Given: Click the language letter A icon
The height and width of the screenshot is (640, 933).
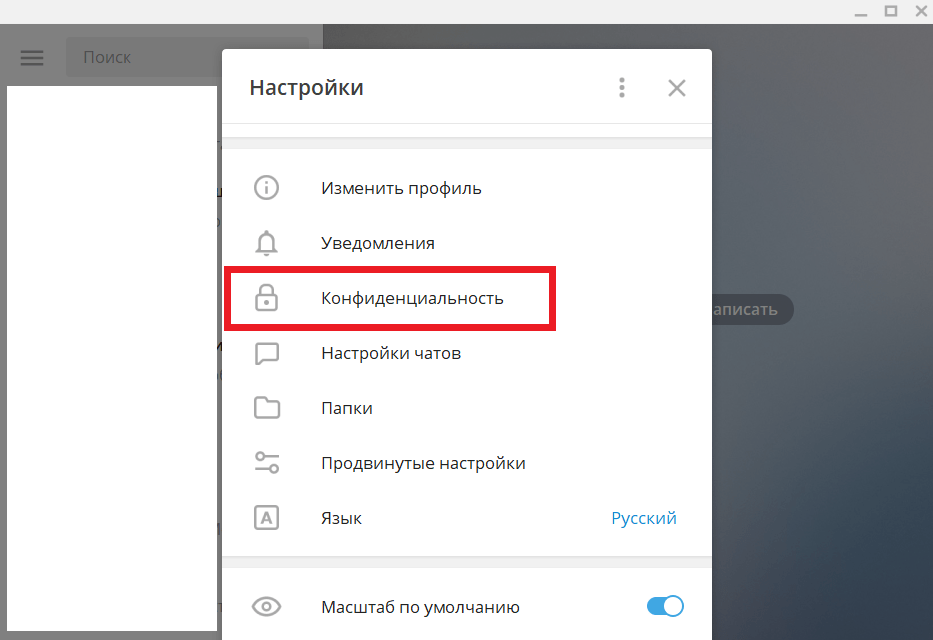Looking at the screenshot, I should tap(266, 518).
